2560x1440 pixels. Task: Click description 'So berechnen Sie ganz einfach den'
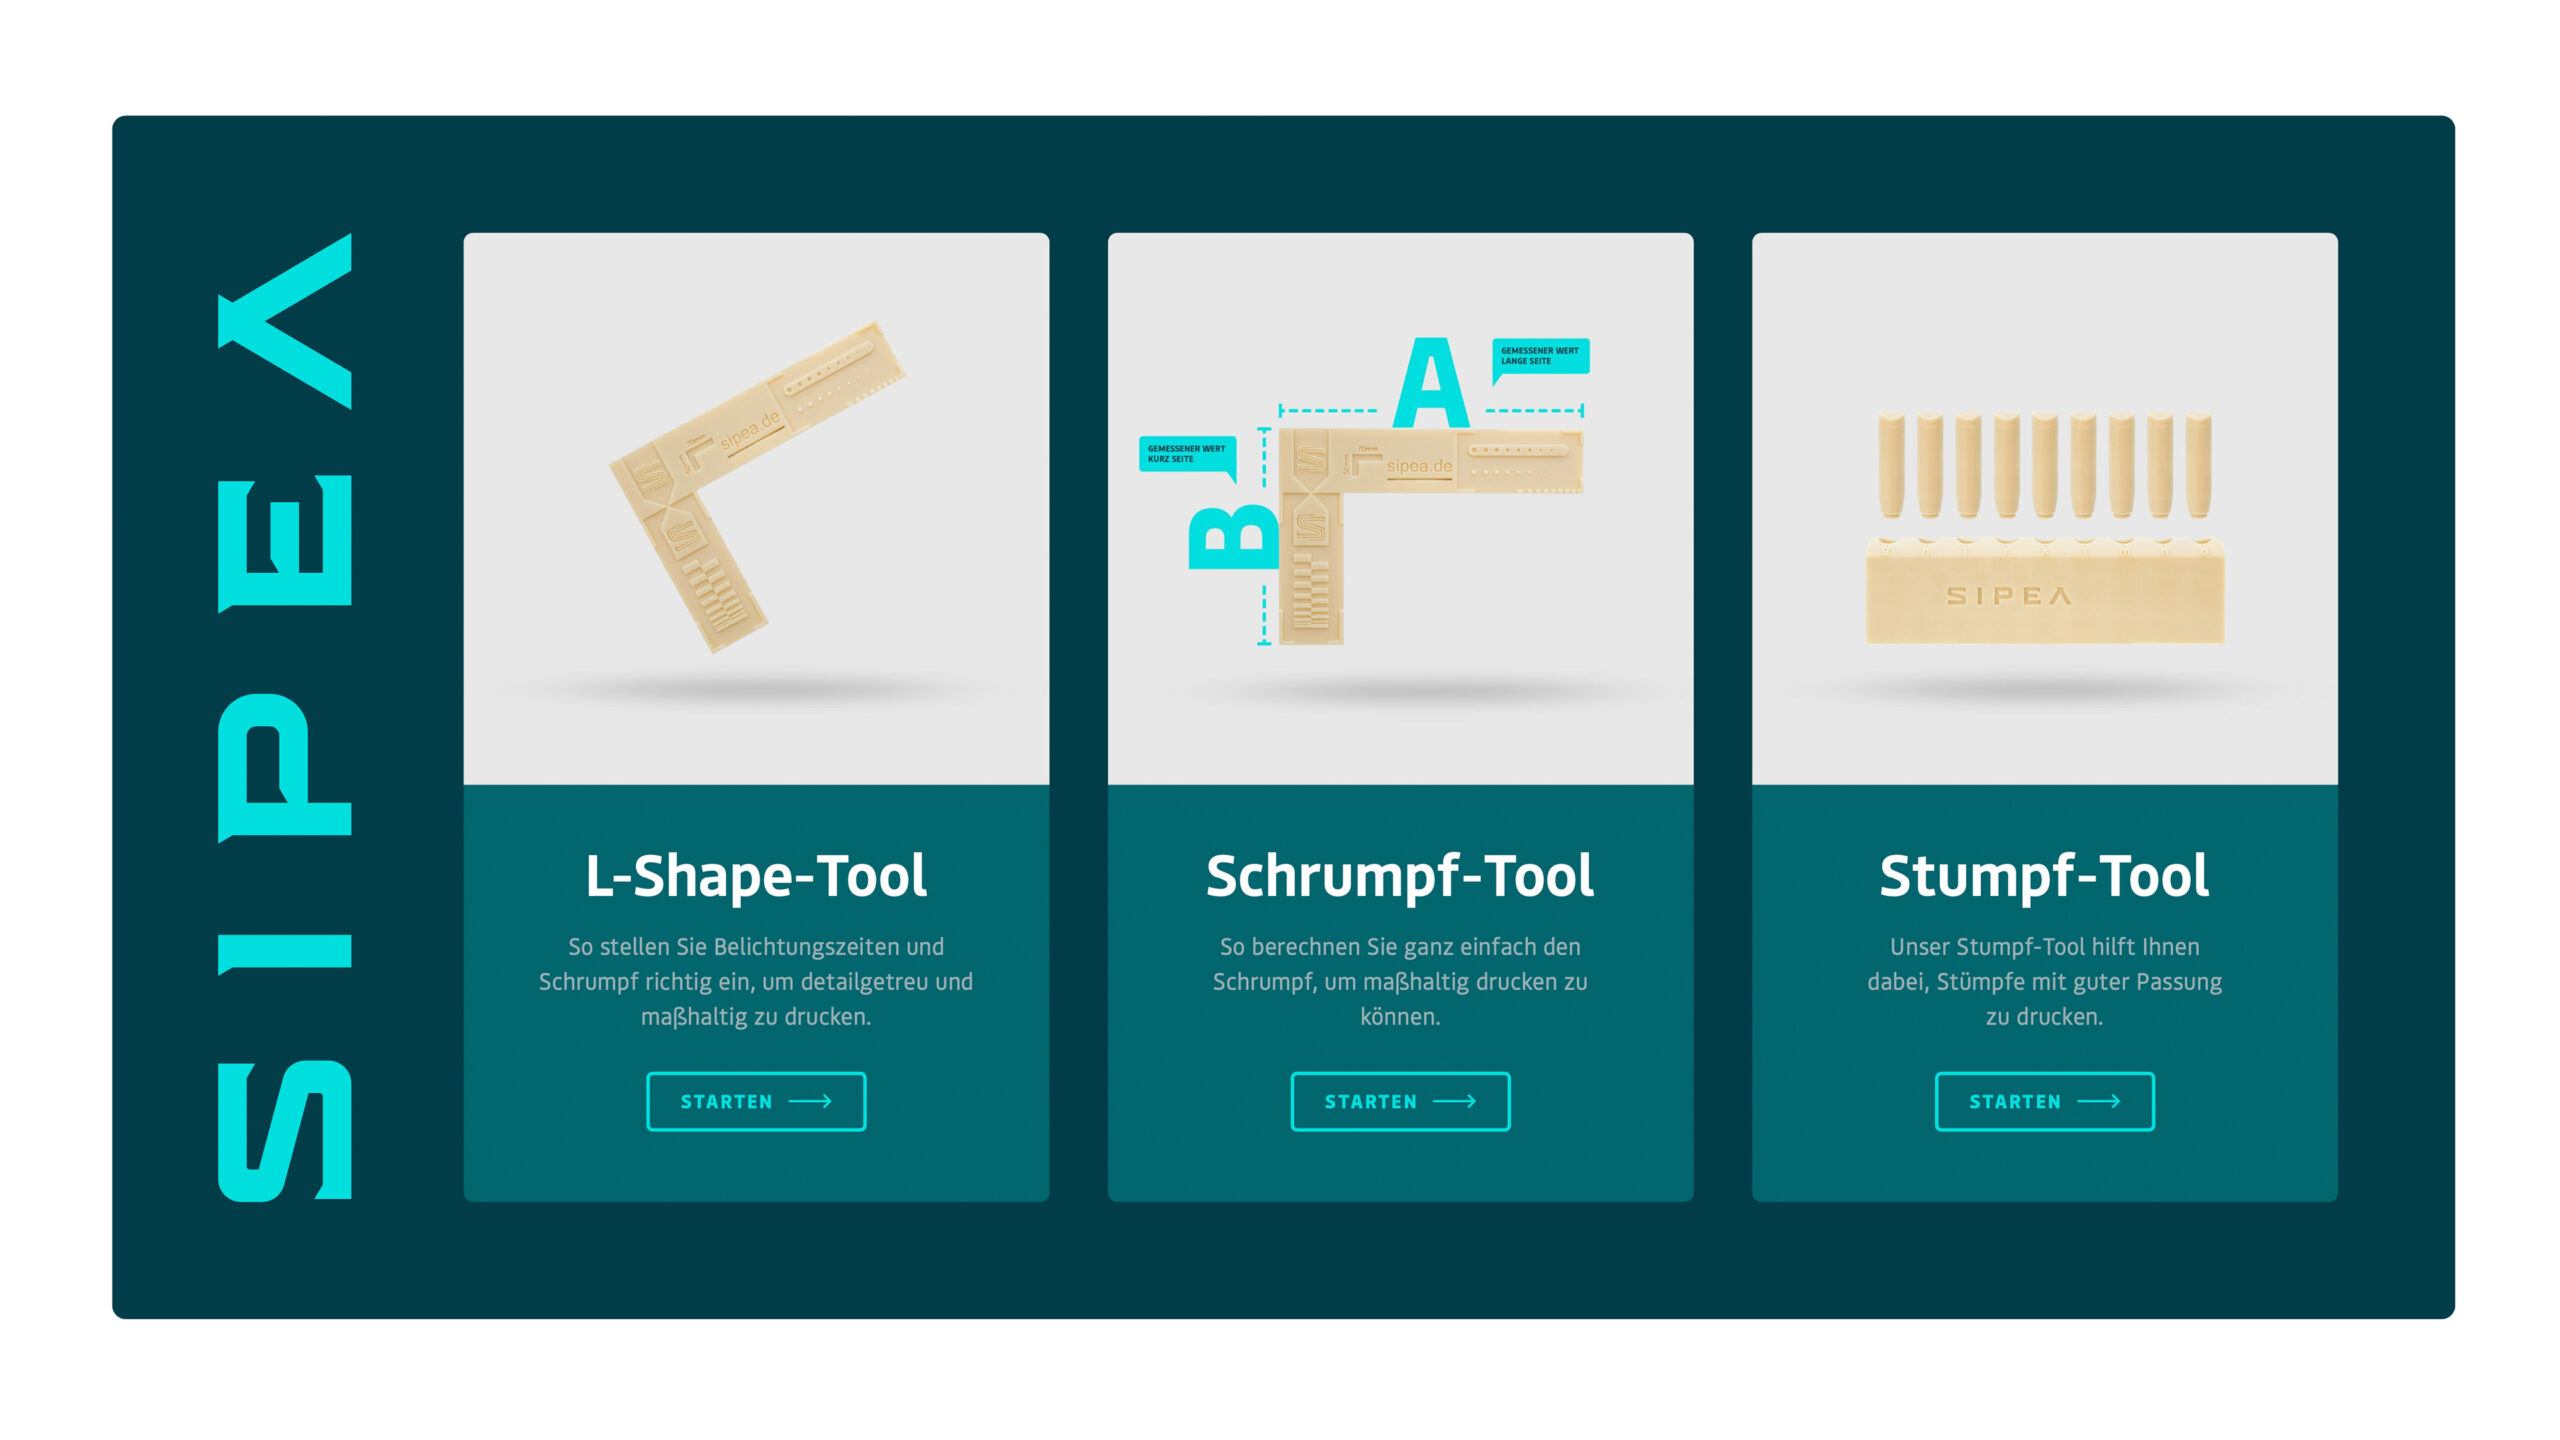pyautogui.click(x=1400, y=946)
